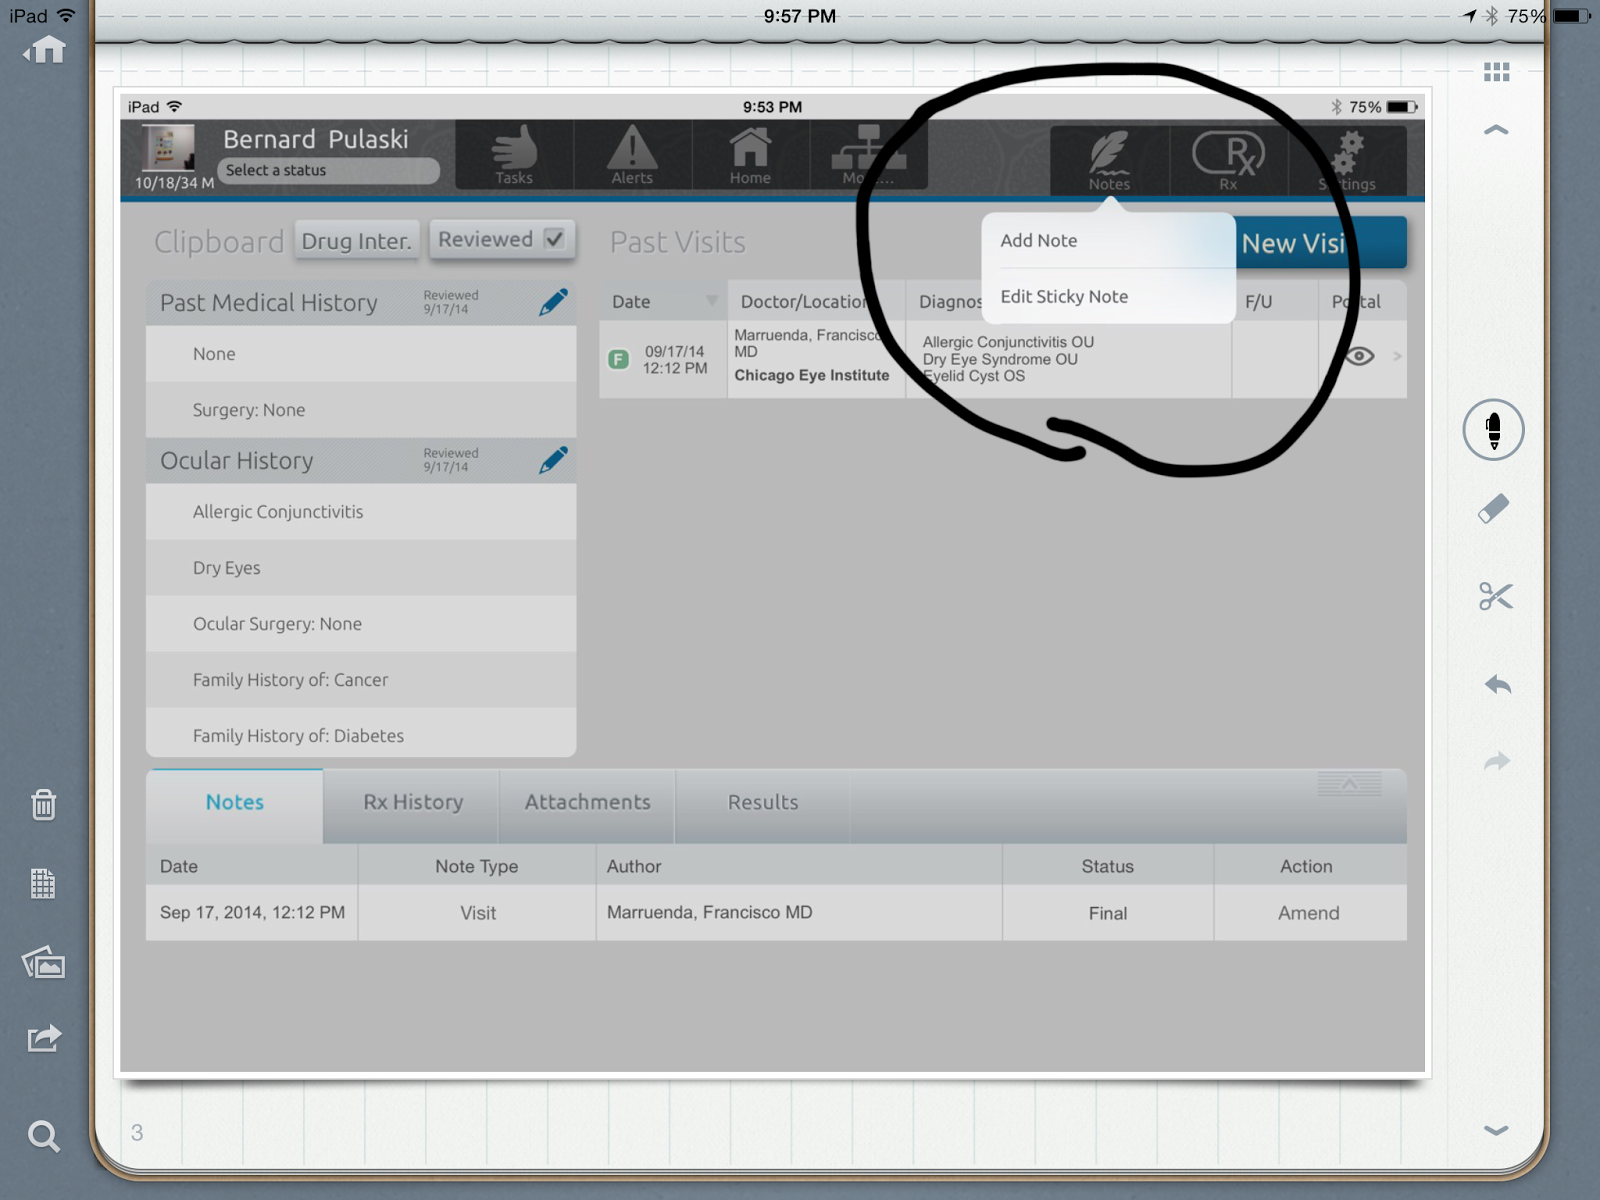The width and height of the screenshot is (1600, 1200).
Task: Open Tasks in the patient toolbar
Action: (x=514, y=155)
